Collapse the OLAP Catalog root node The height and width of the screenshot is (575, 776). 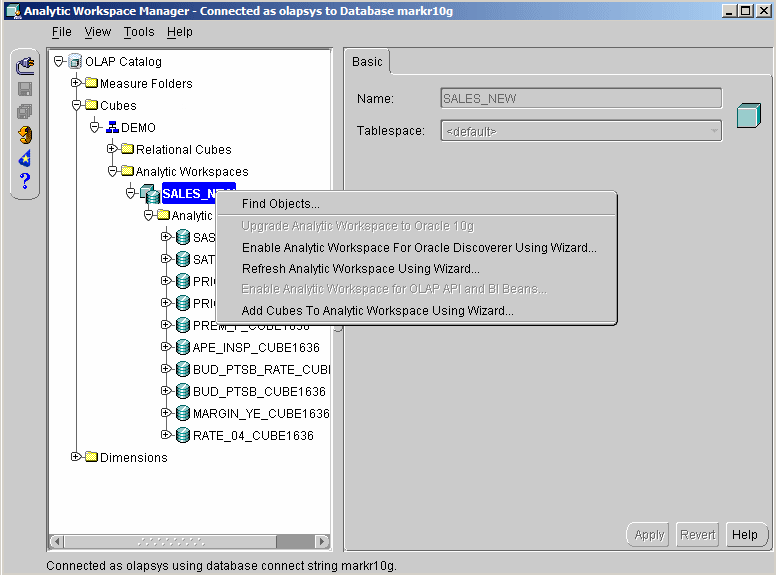(x=59, y=61)
